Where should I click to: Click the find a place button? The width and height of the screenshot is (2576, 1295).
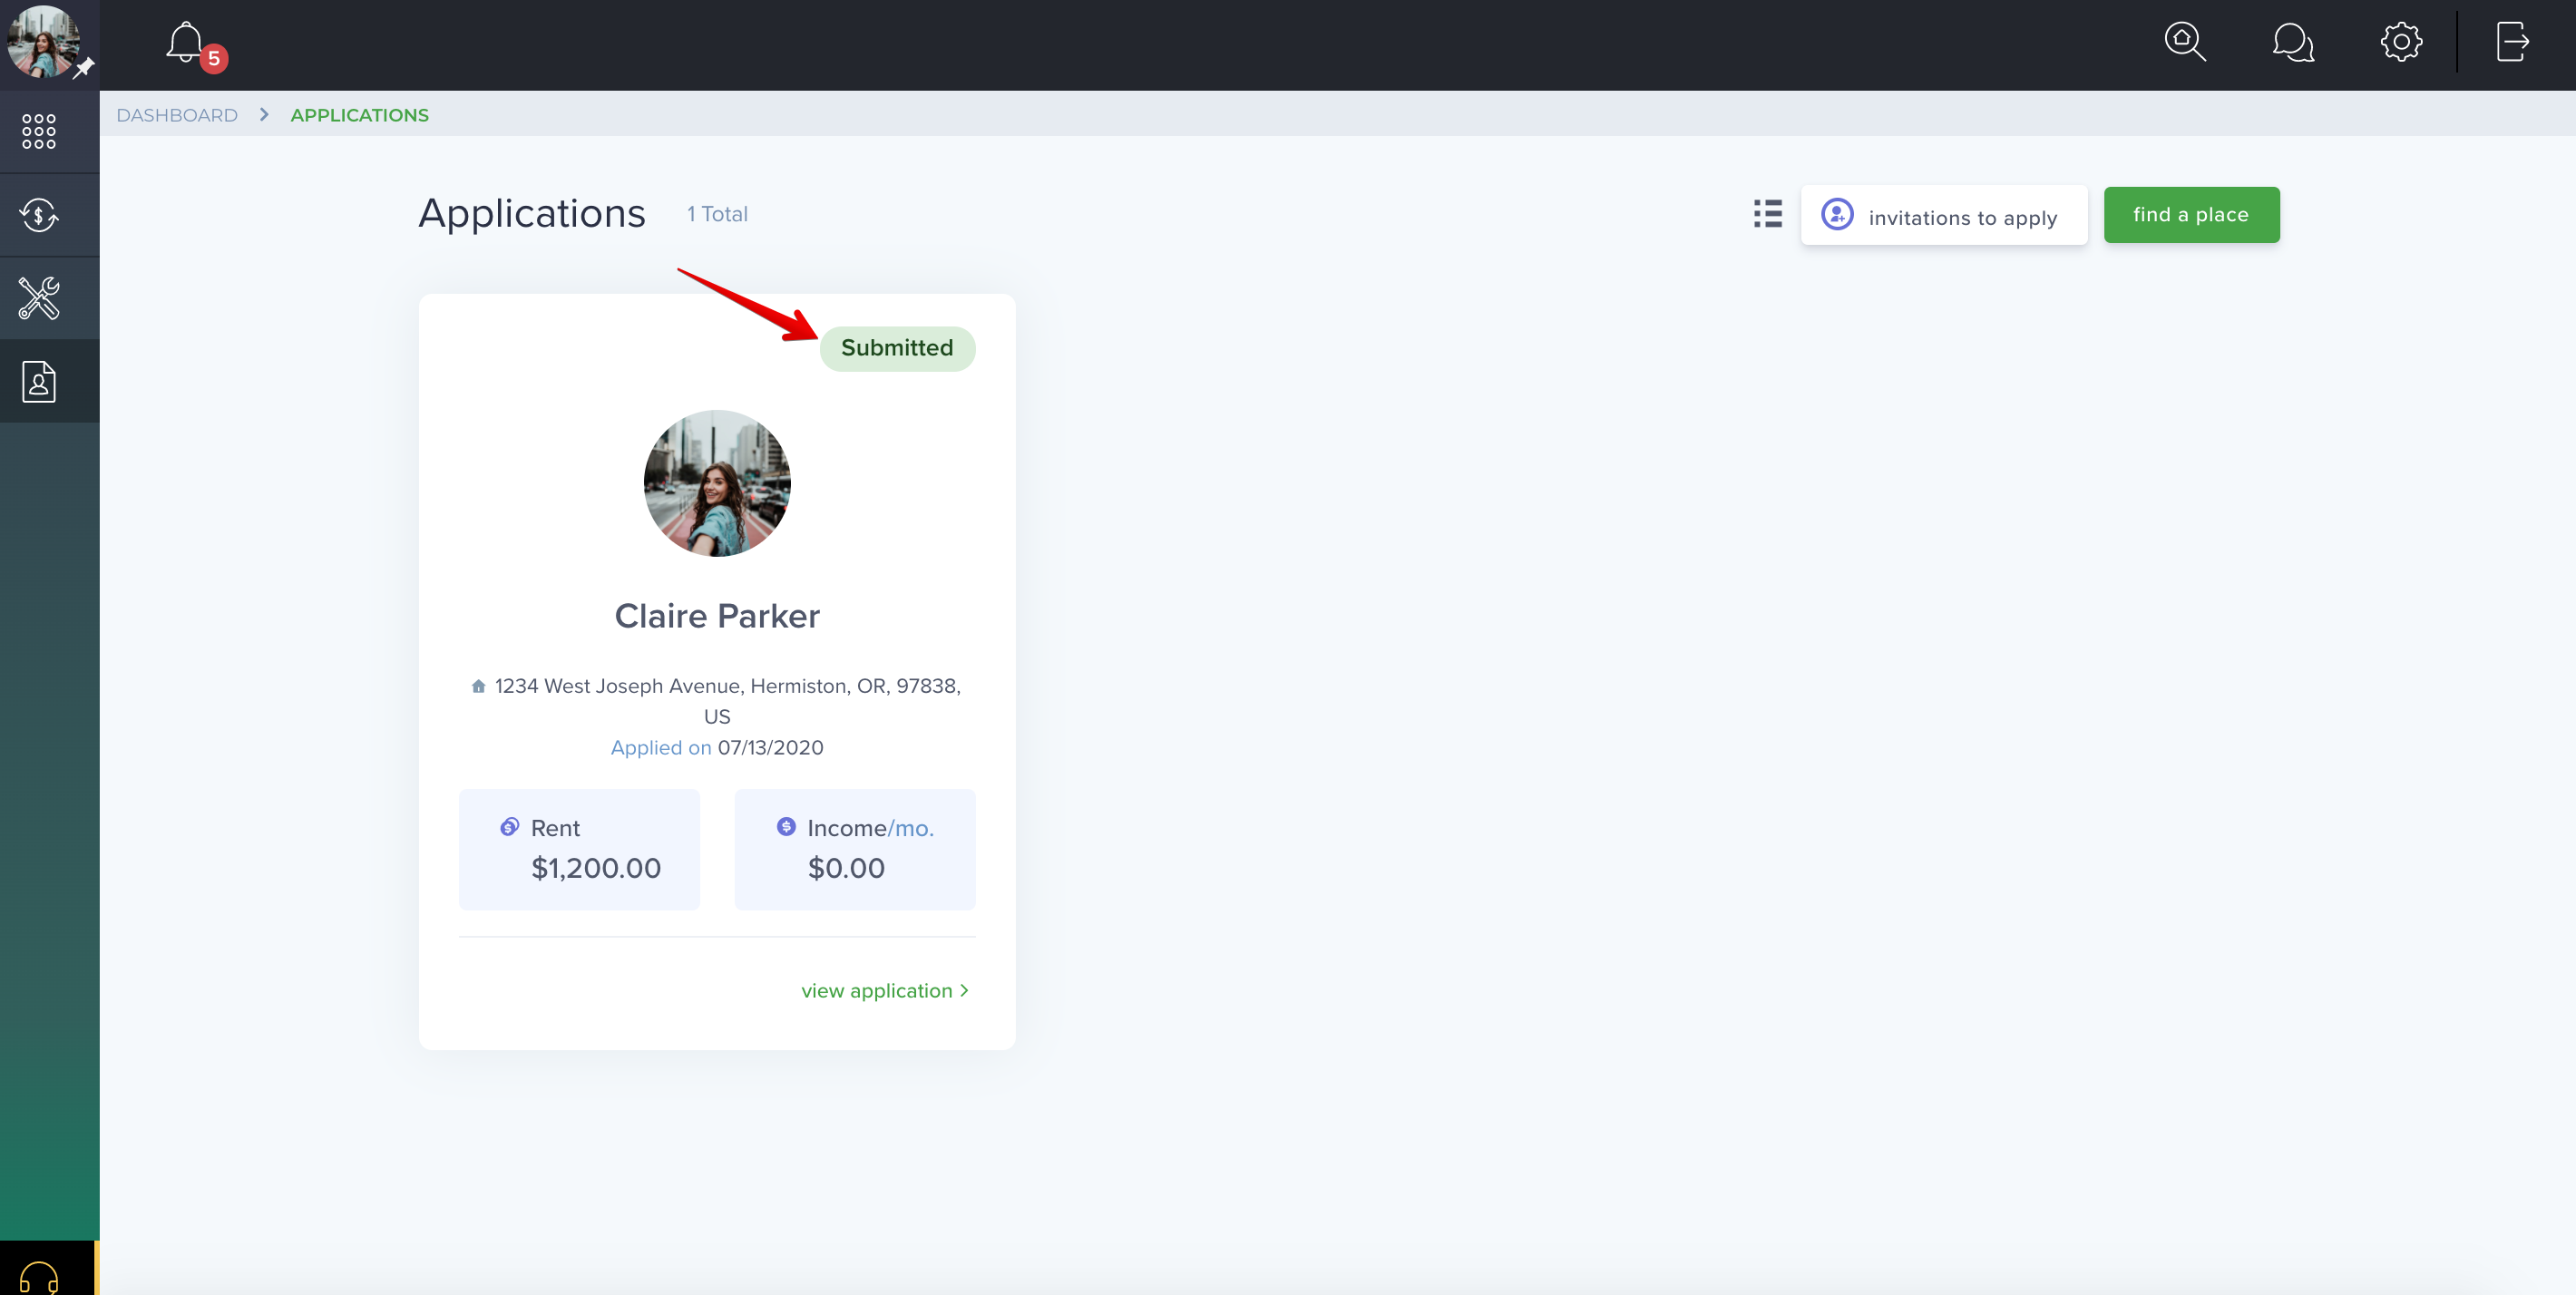2191,215
